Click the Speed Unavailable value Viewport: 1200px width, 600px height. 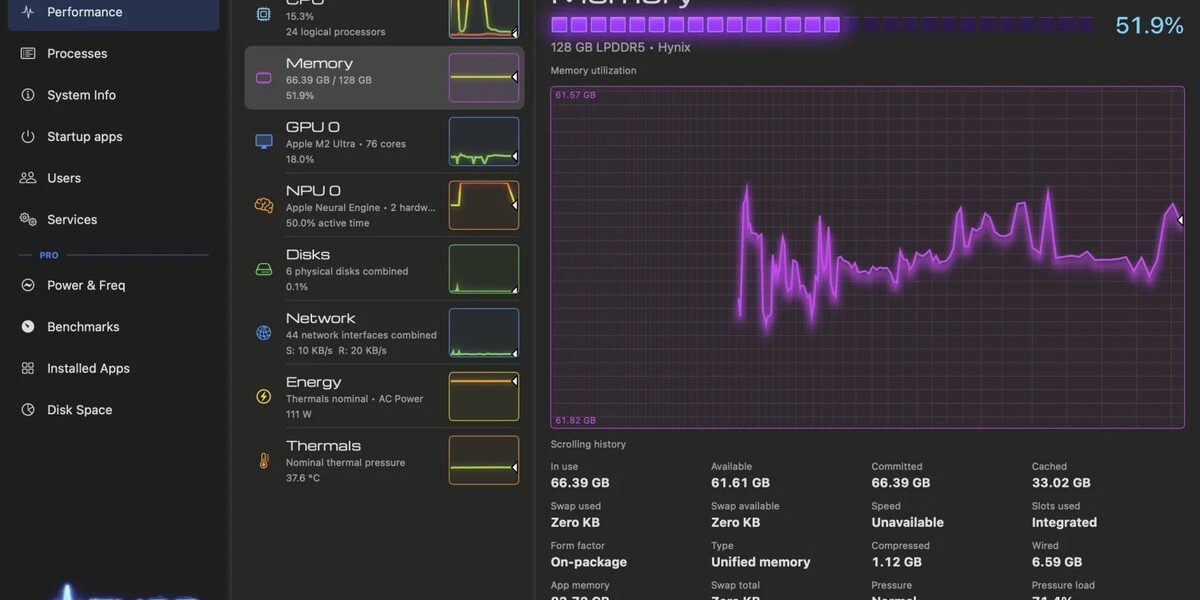[x=908, y=522]
